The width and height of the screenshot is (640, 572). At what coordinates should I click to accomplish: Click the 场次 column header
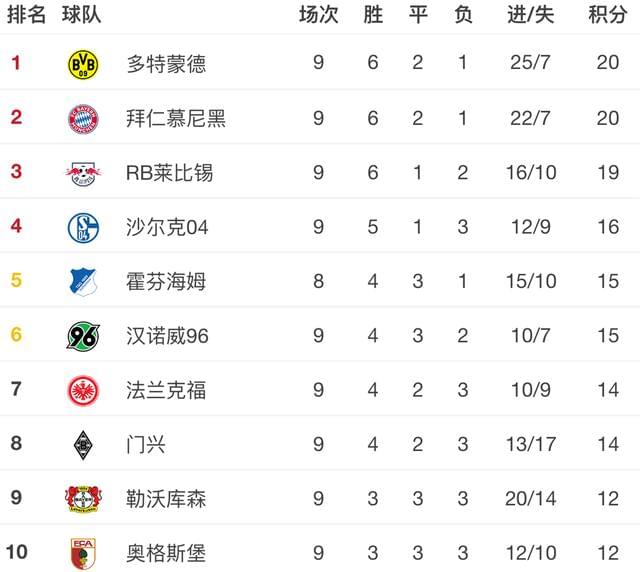click(x=318, y=15)
